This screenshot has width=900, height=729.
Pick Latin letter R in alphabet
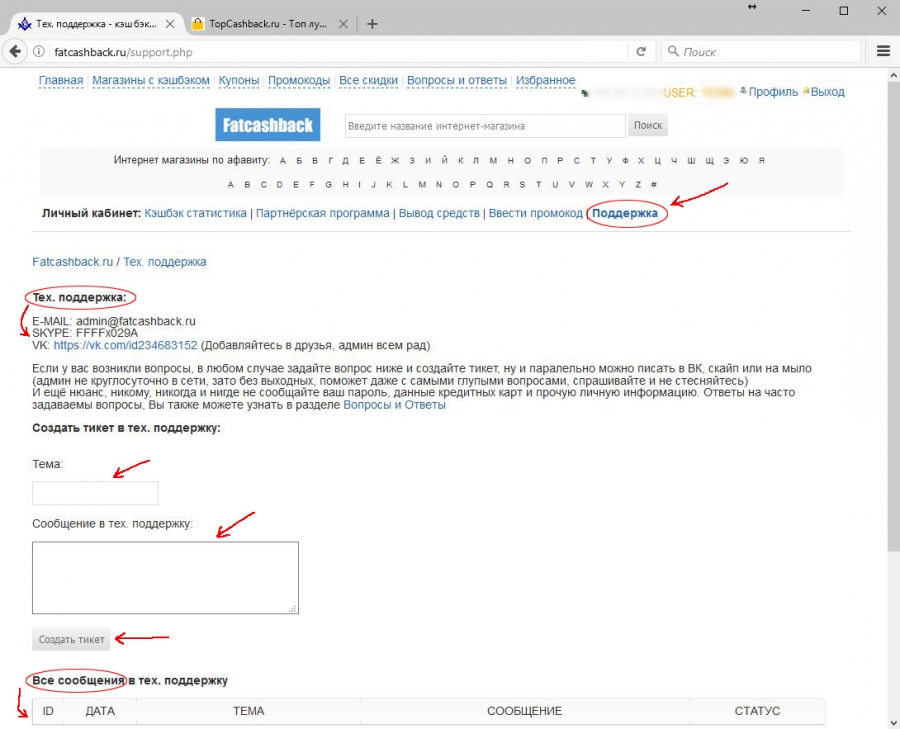(x=506, y=185)
